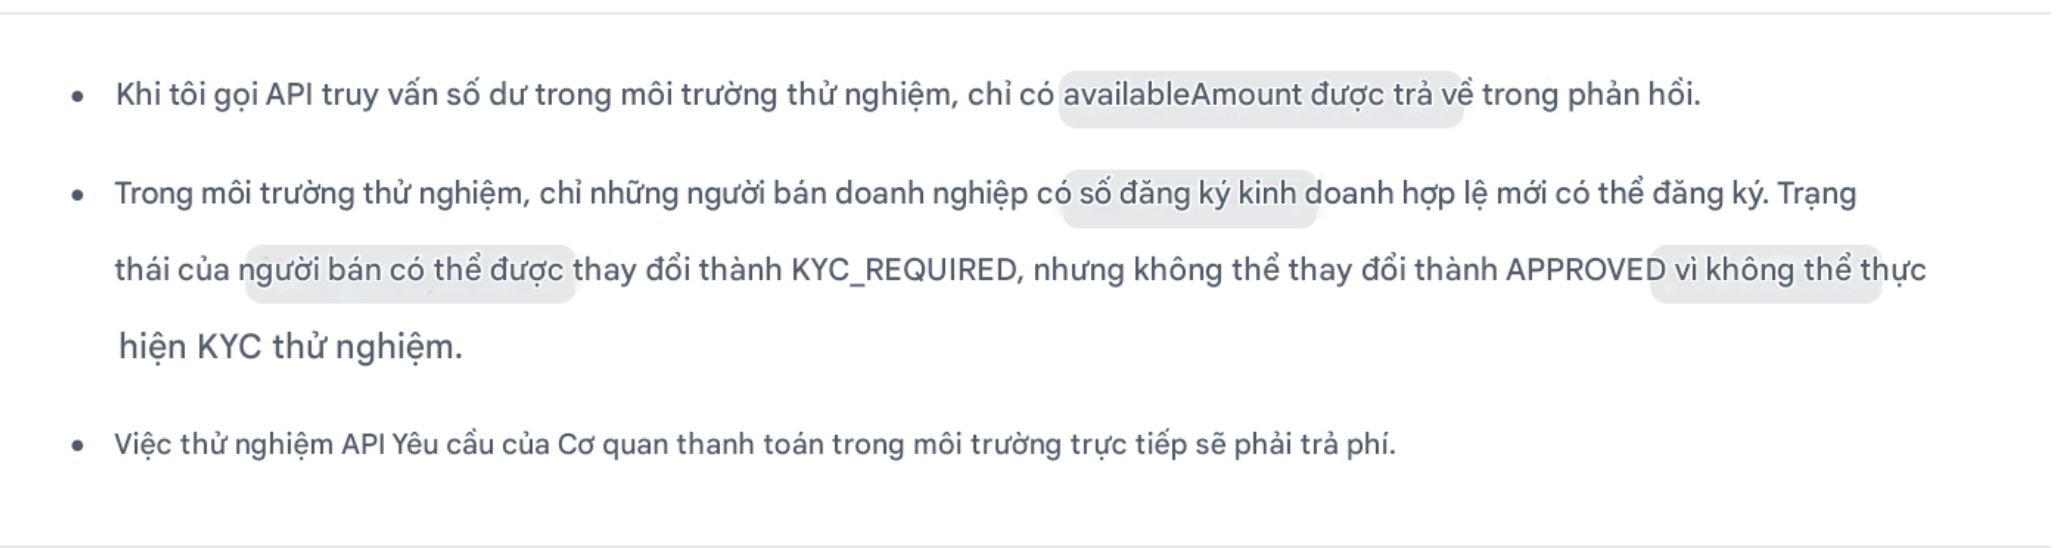
Task: Click the first bullet point marker
Action: [78, 97]
